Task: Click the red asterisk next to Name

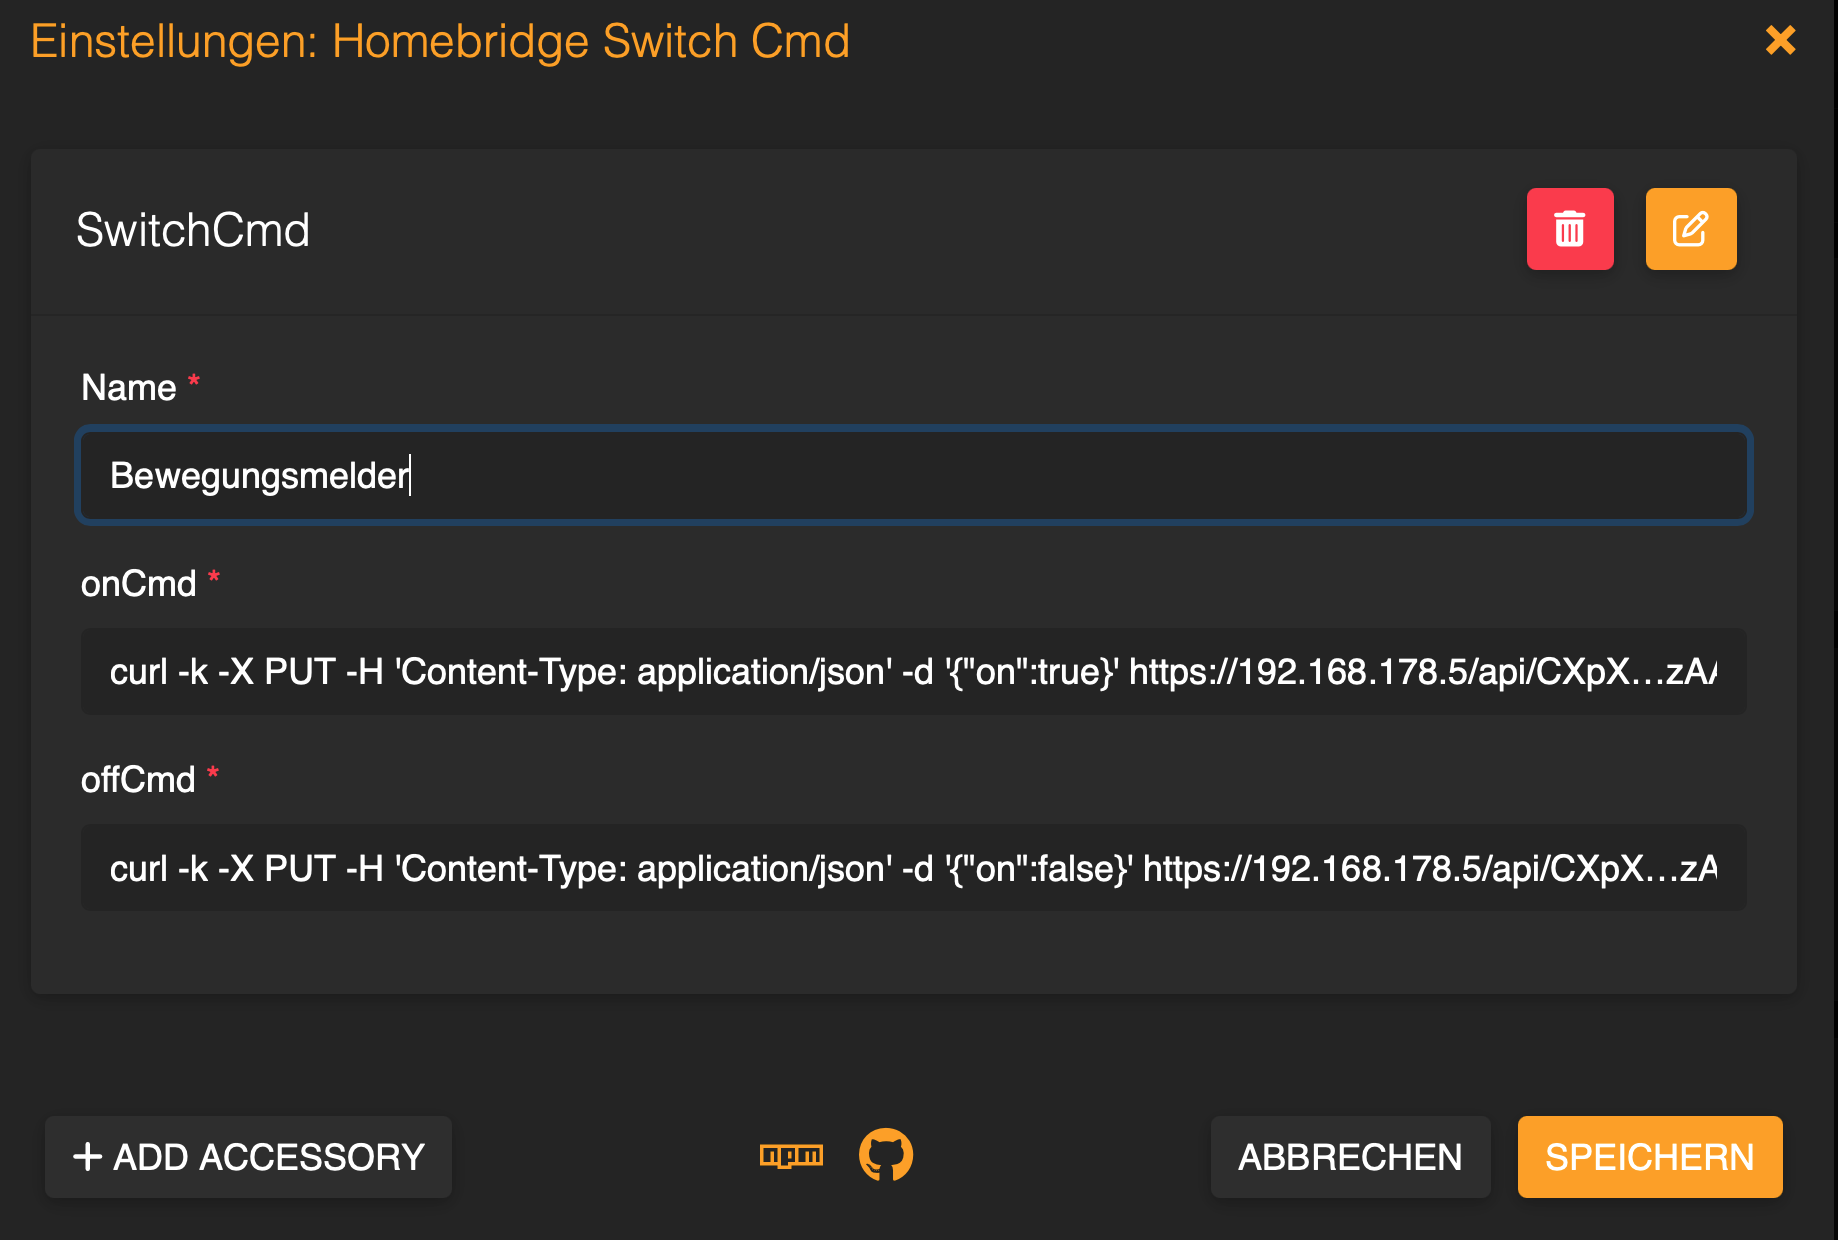Action: tap(194, 381)
